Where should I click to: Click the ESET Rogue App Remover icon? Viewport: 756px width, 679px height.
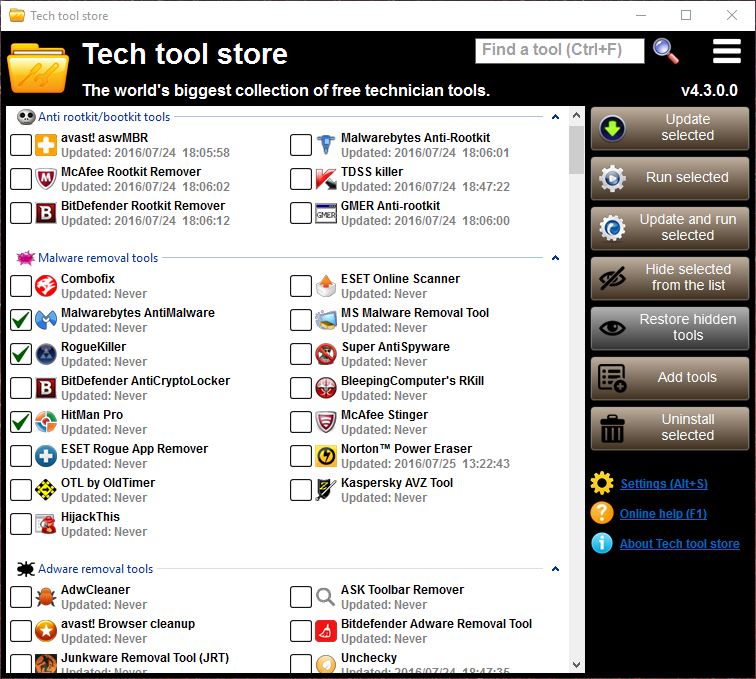click(x=46, y=456)
